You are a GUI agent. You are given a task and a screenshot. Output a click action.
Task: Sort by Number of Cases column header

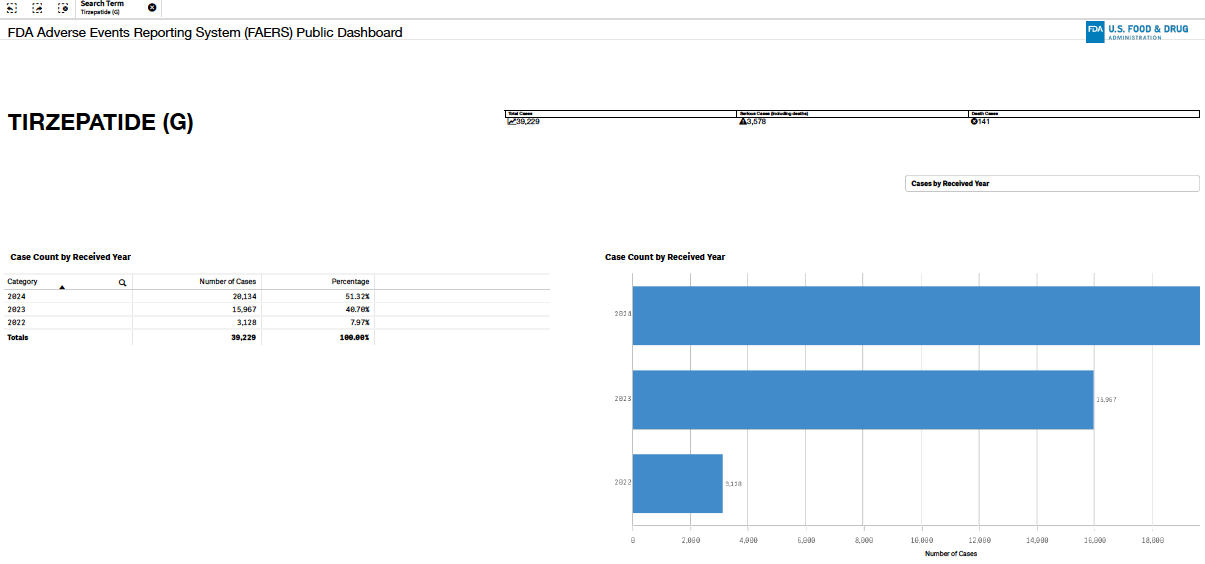[228, 282]
